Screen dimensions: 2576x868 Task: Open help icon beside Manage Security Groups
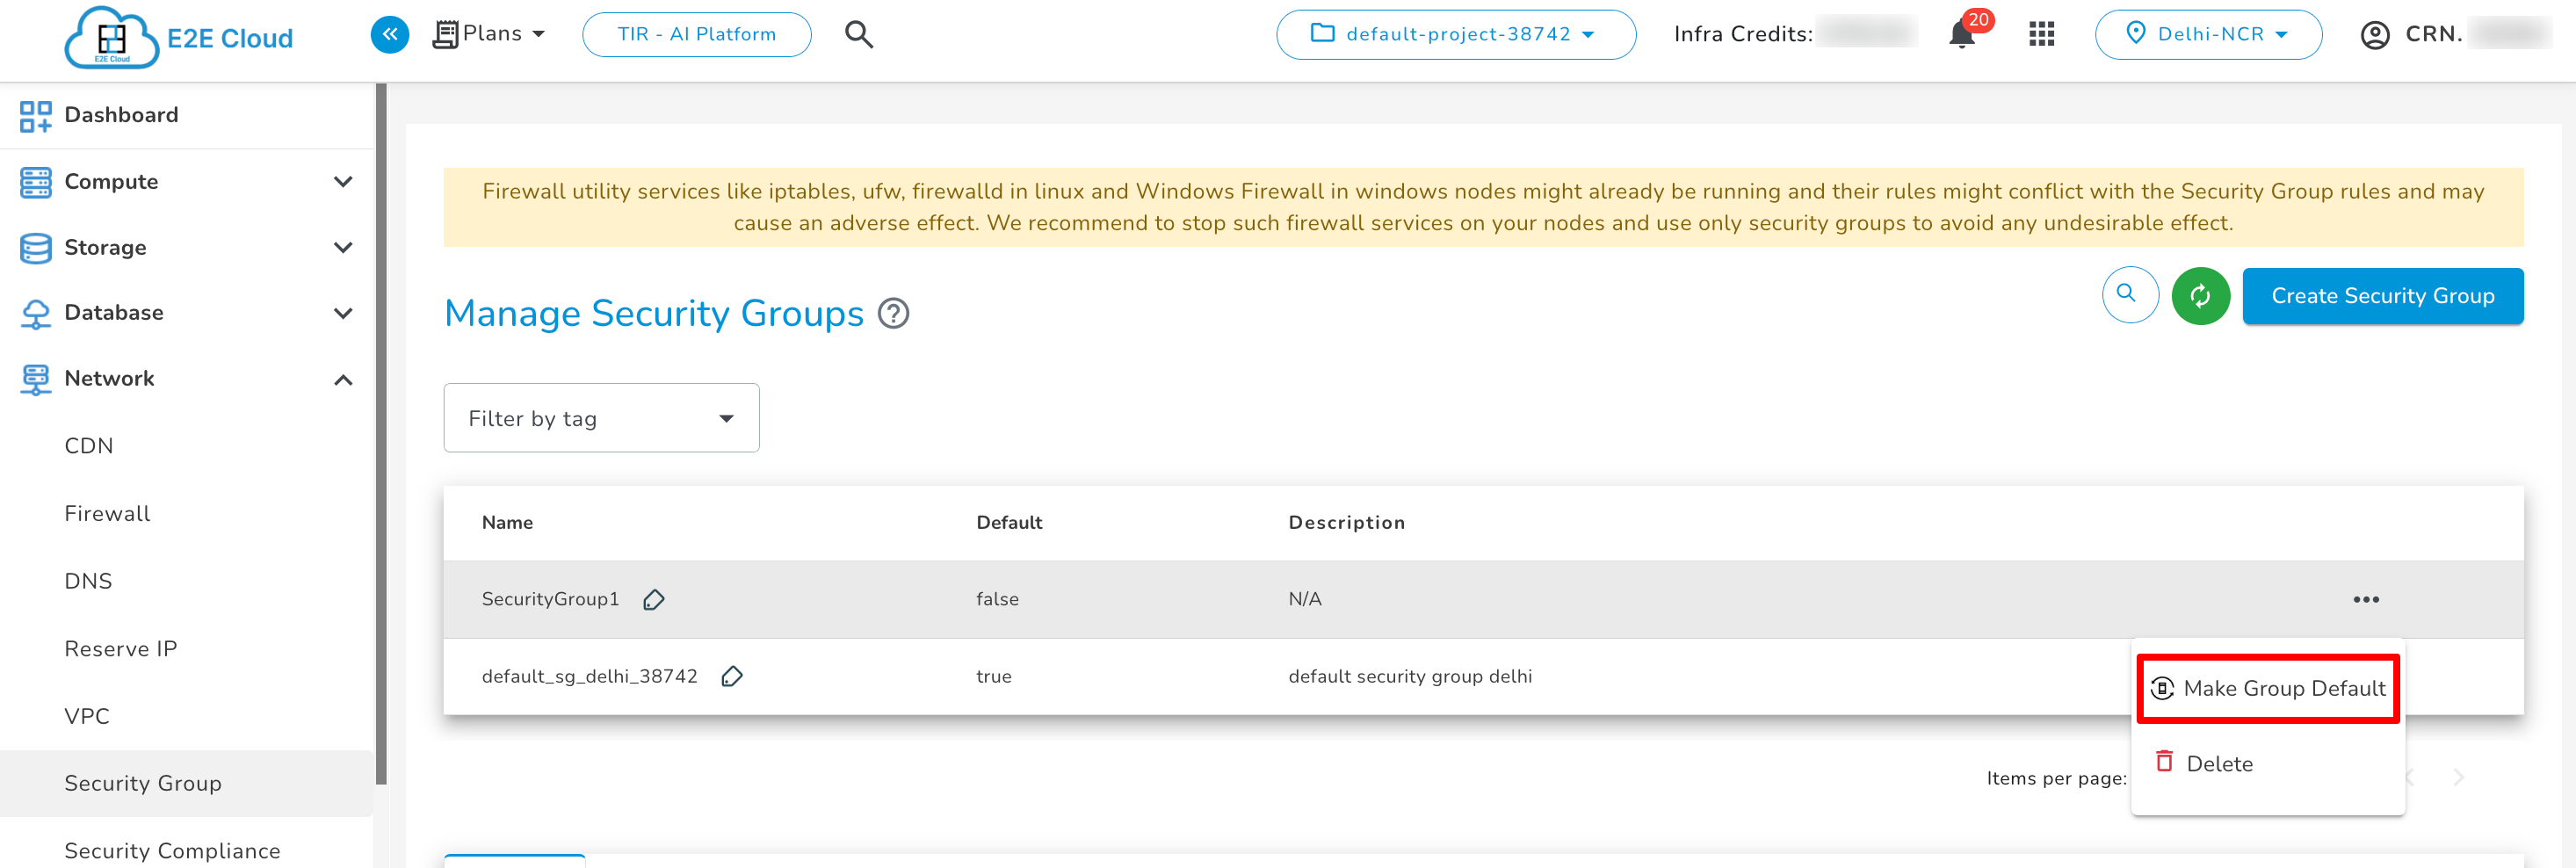pyautogui.click(x=893, y=314)
